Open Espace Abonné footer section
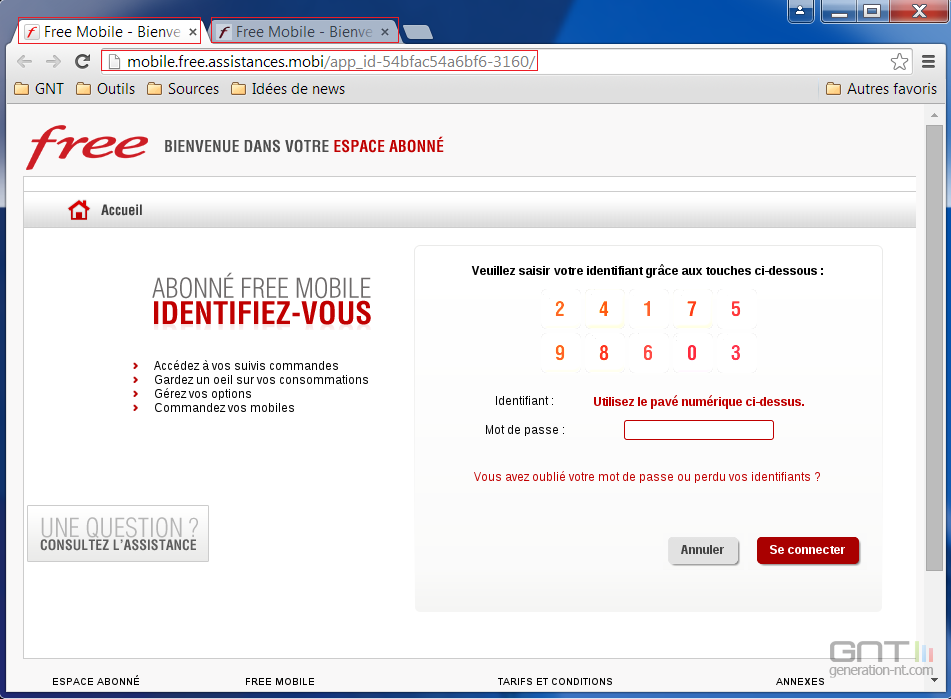The image size is (951, 699). coord(96,681)
